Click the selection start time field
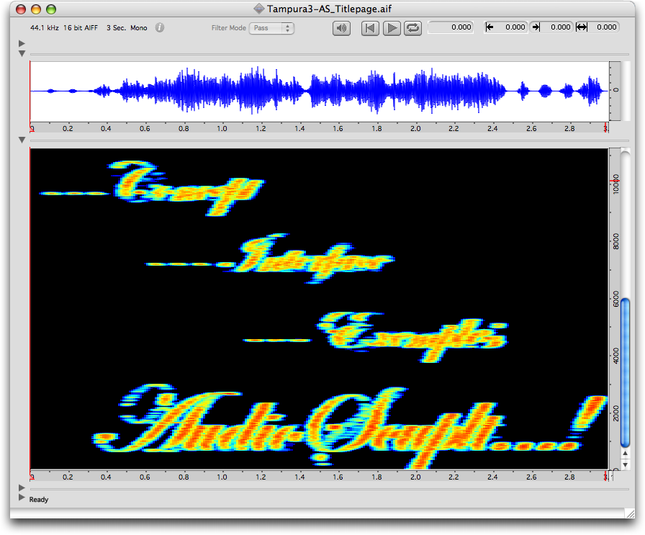Viewport: 645px width, 535px height. tap(512, 28)
